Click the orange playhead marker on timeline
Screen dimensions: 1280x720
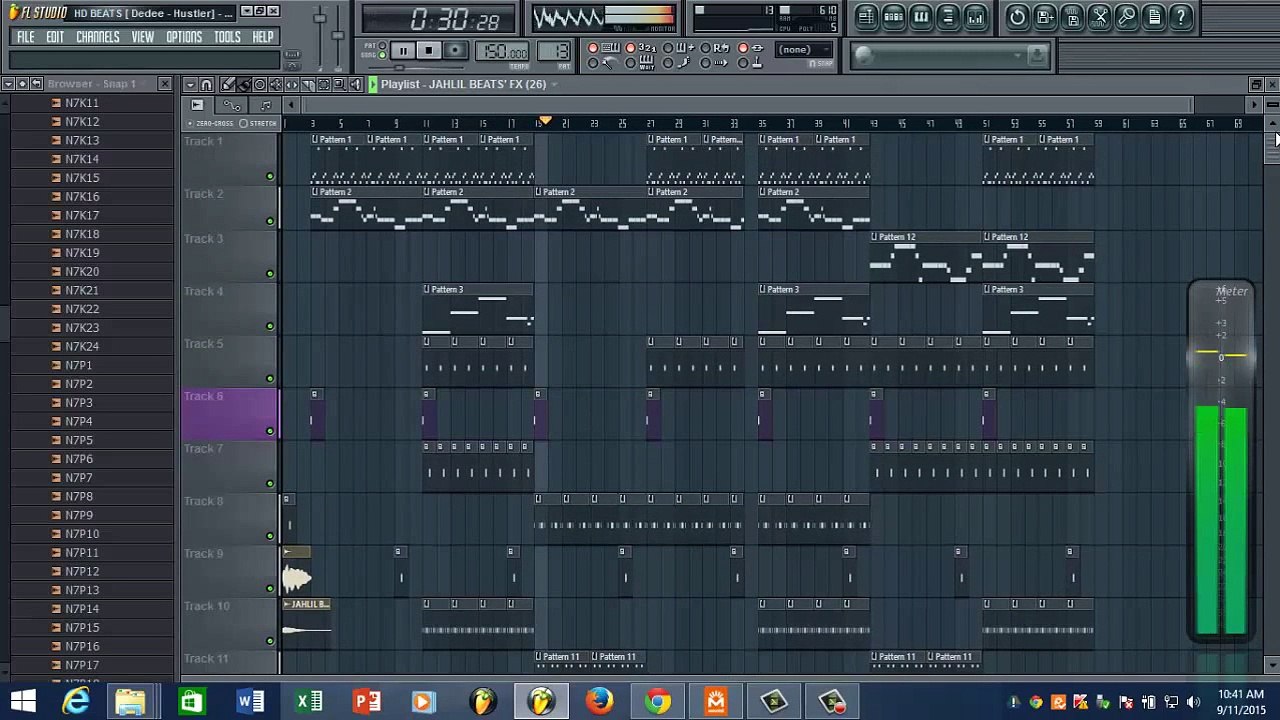pos(544,122)
